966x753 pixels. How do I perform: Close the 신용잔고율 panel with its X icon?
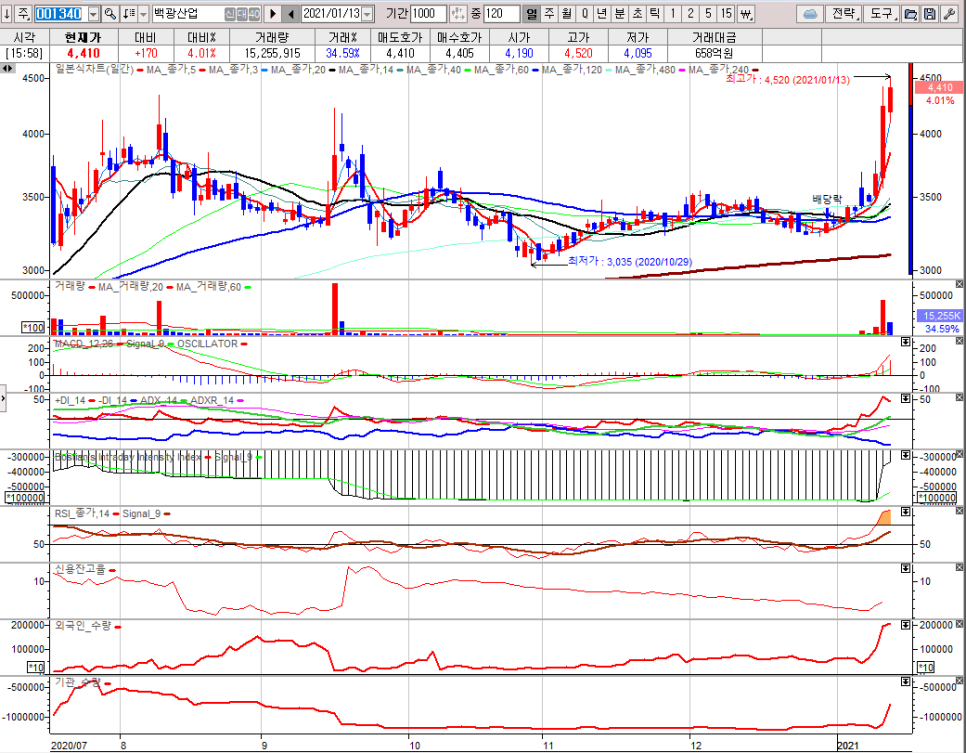click(x=959, y=567)
